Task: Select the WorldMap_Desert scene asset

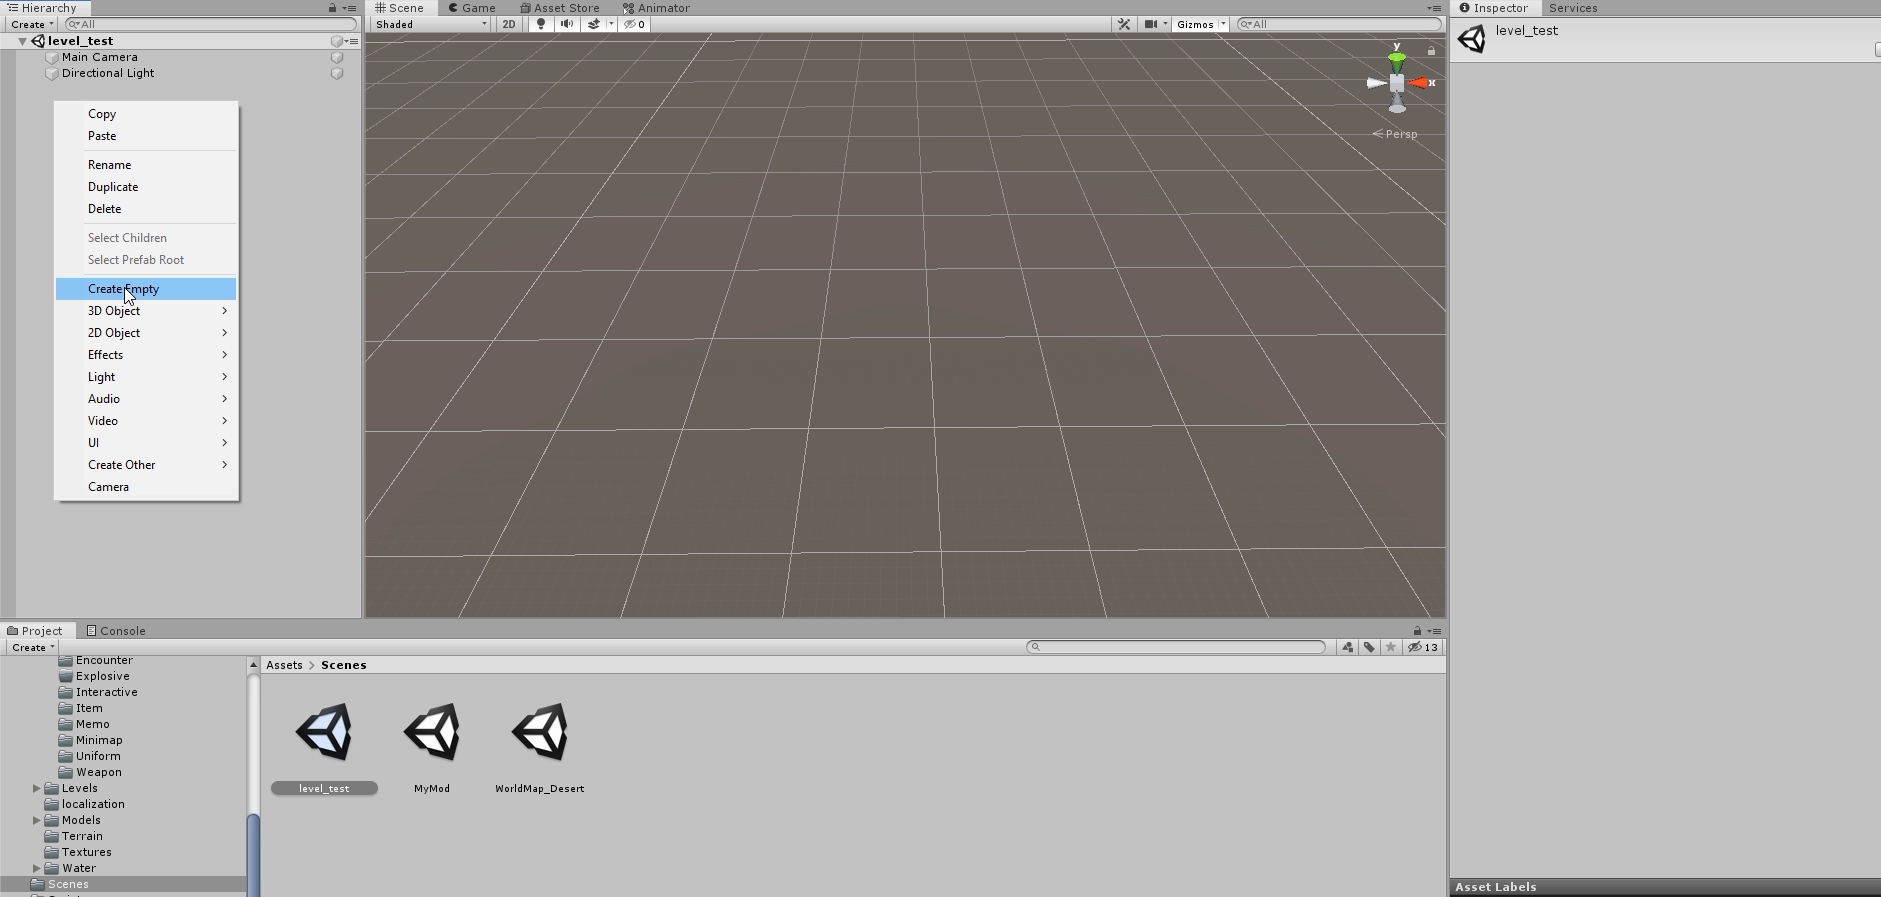Action: pos(540,748)
